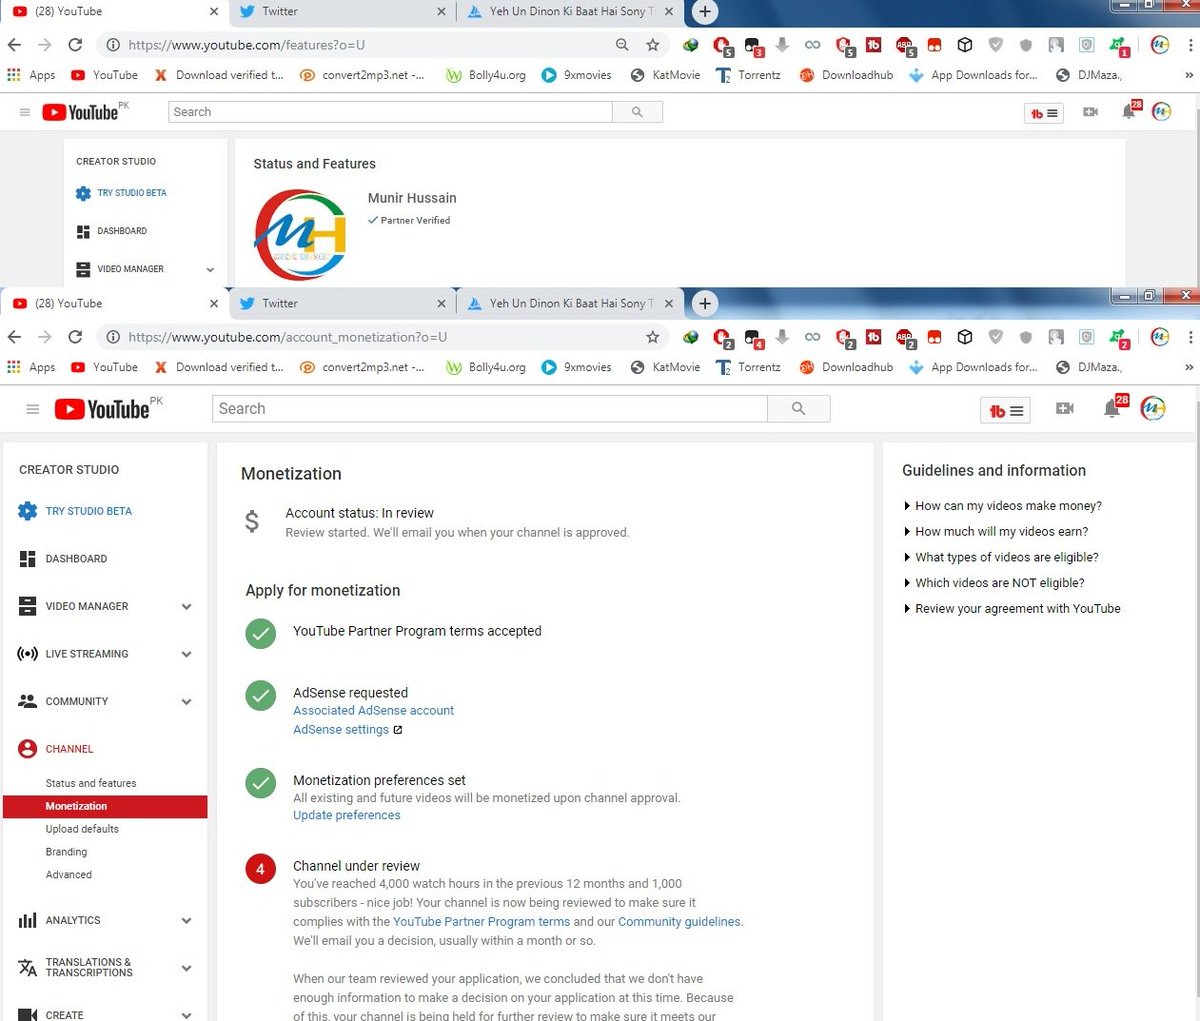This screenshot has width=1200, height=1021.
Task: Click the Try Studio Beta gear in Monetization window
Action: (x=28, y=511)
